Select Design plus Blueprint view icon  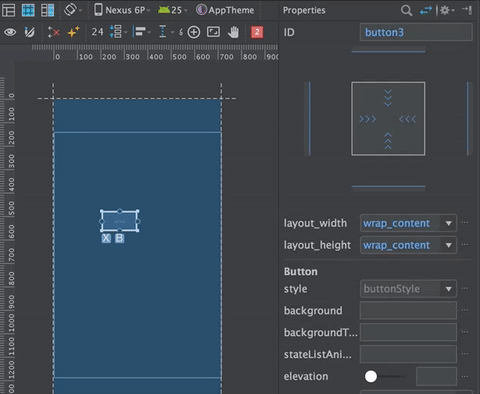click(x=47, y=10)
